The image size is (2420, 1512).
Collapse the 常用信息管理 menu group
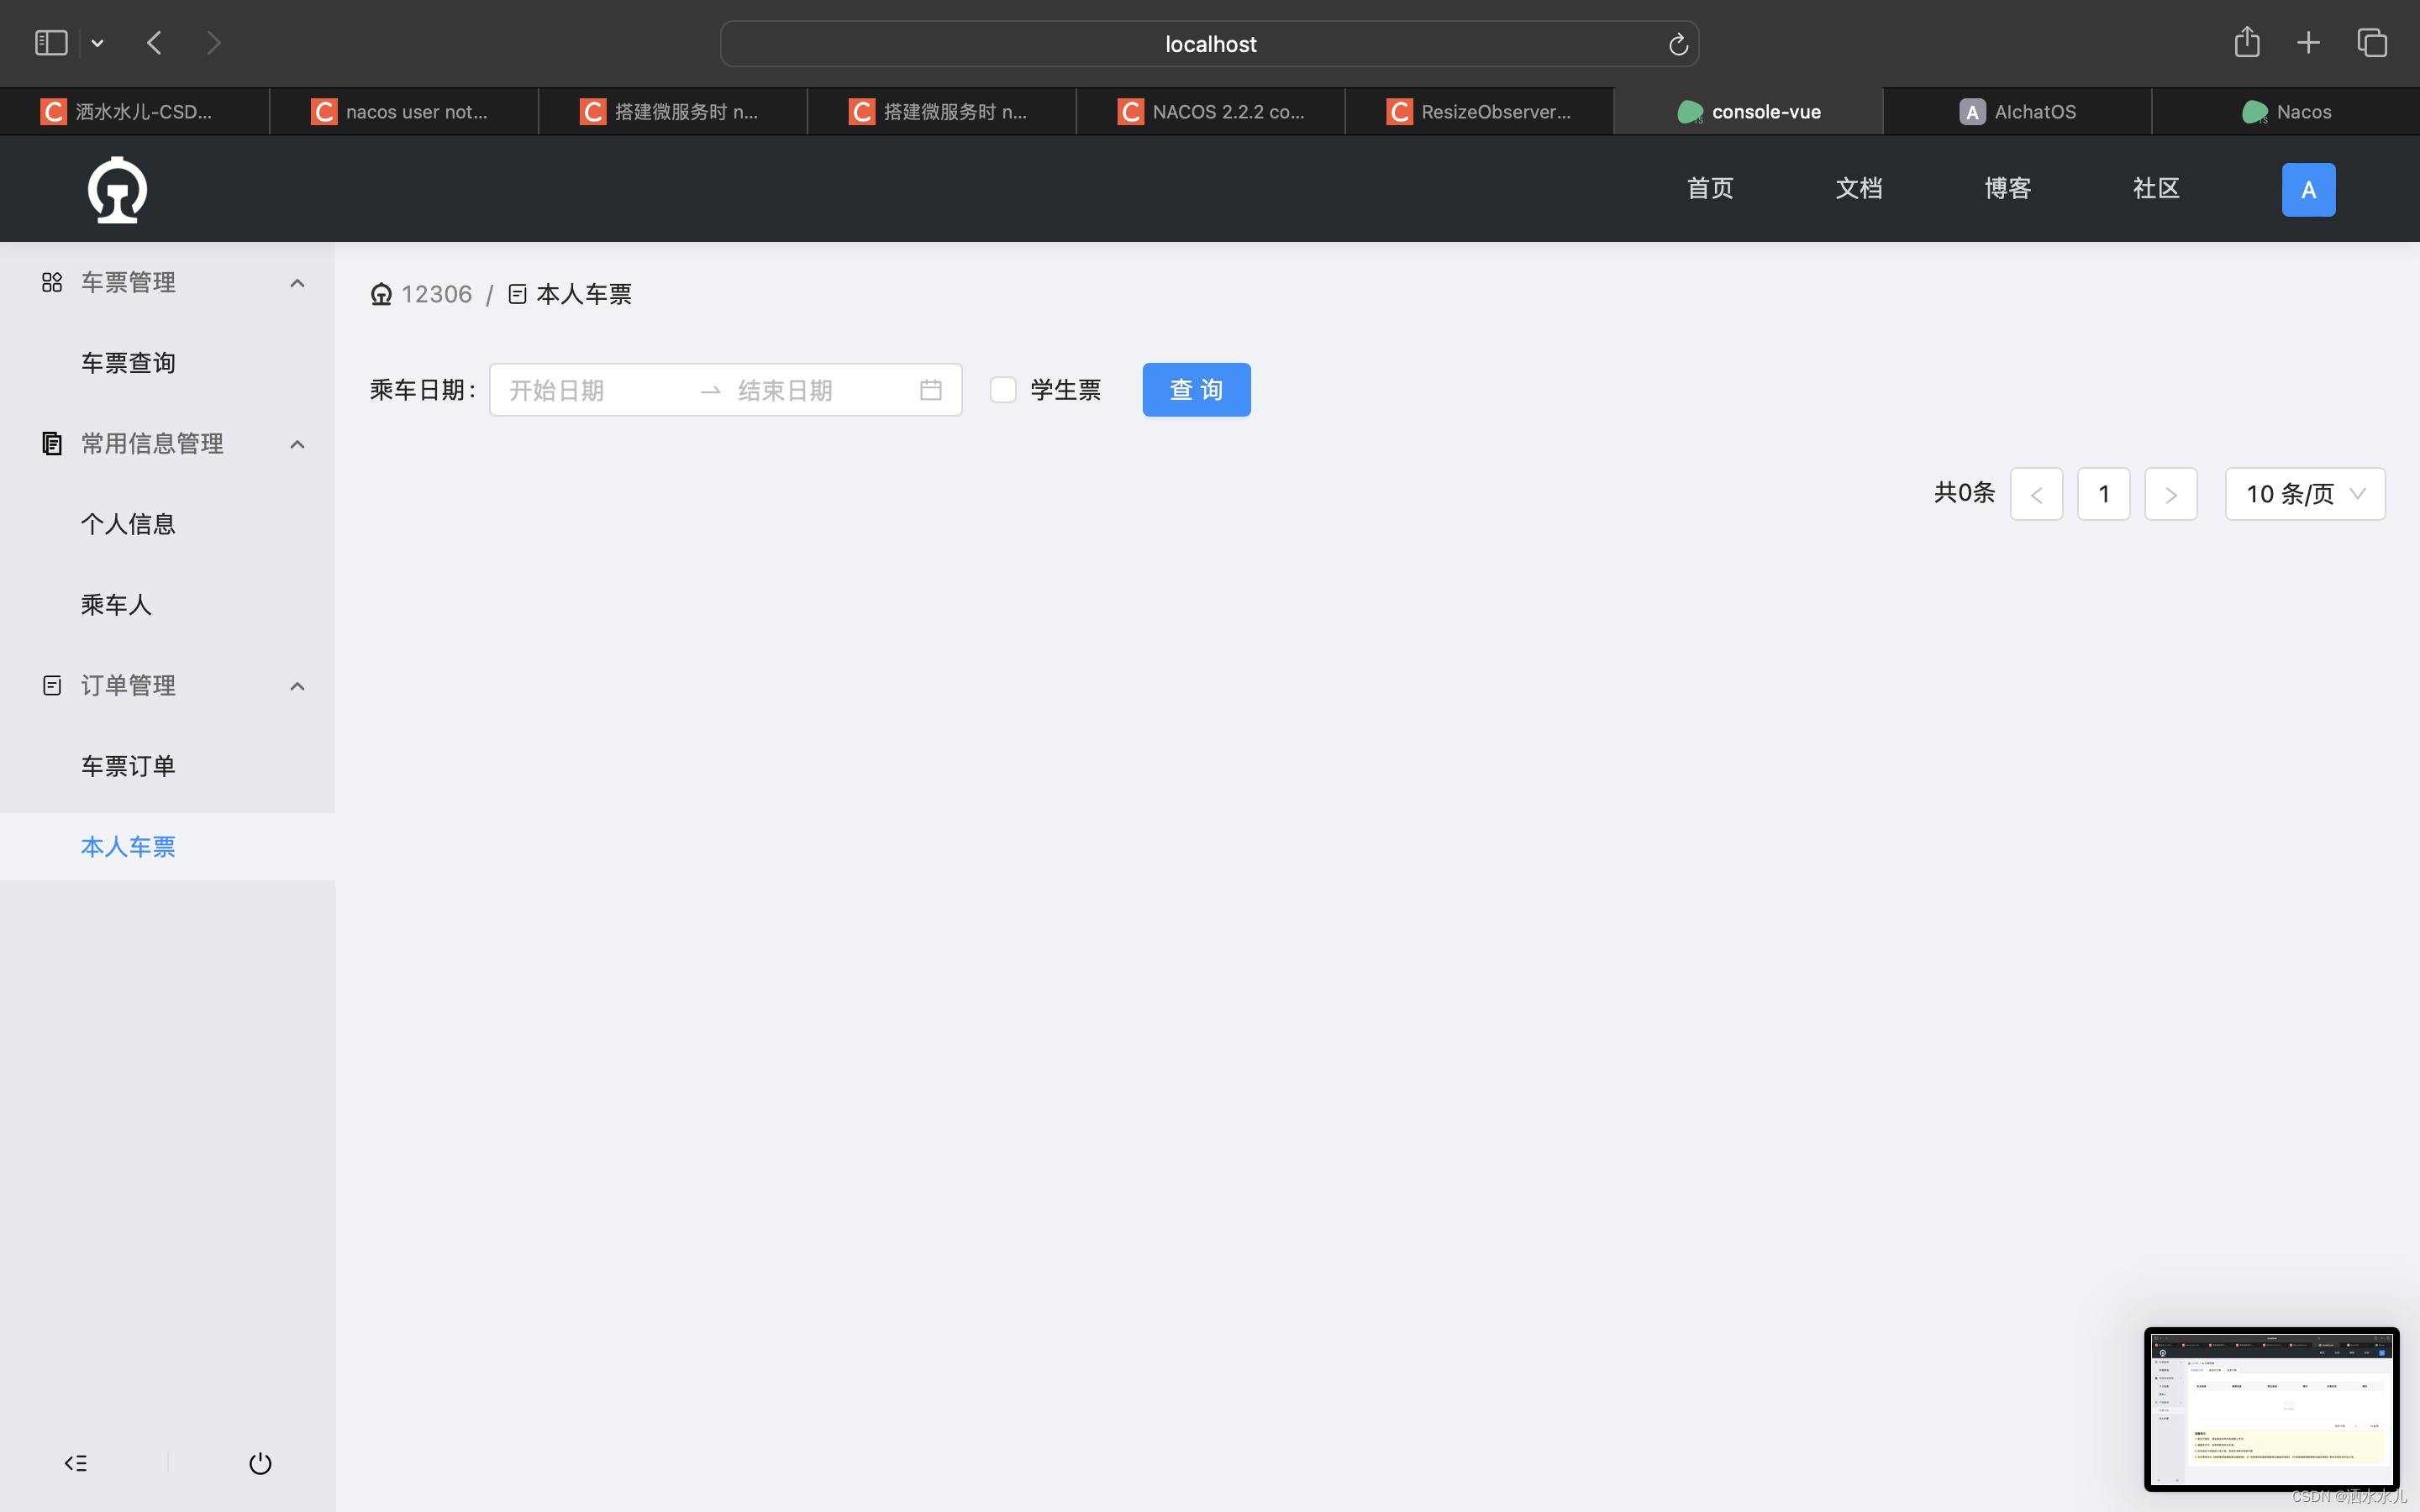[x=297, y=444]
